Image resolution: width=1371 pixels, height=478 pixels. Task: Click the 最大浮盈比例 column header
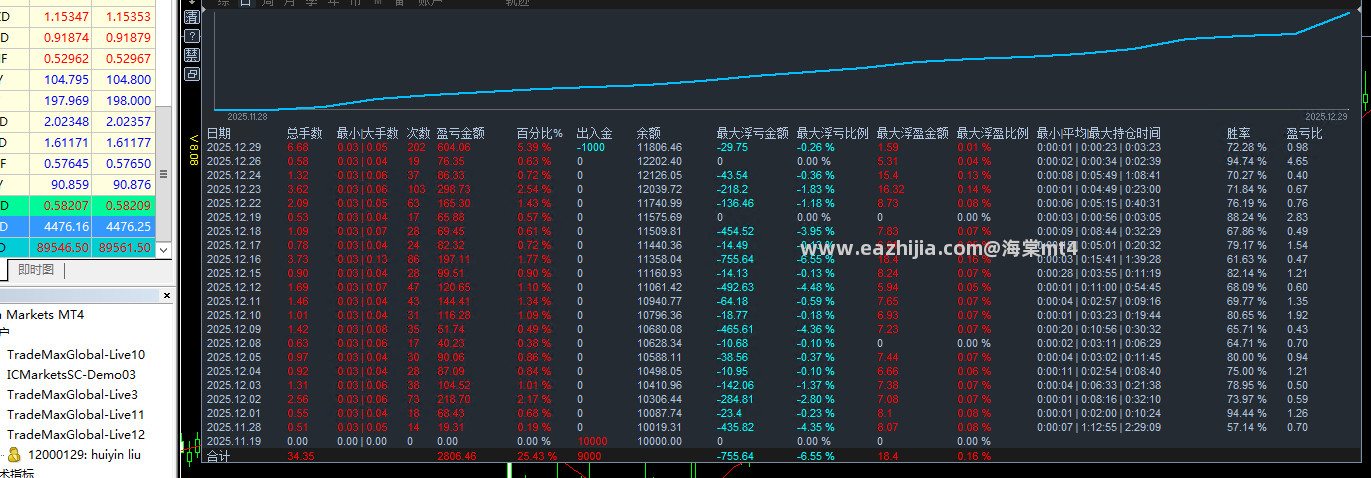[992, 133]
